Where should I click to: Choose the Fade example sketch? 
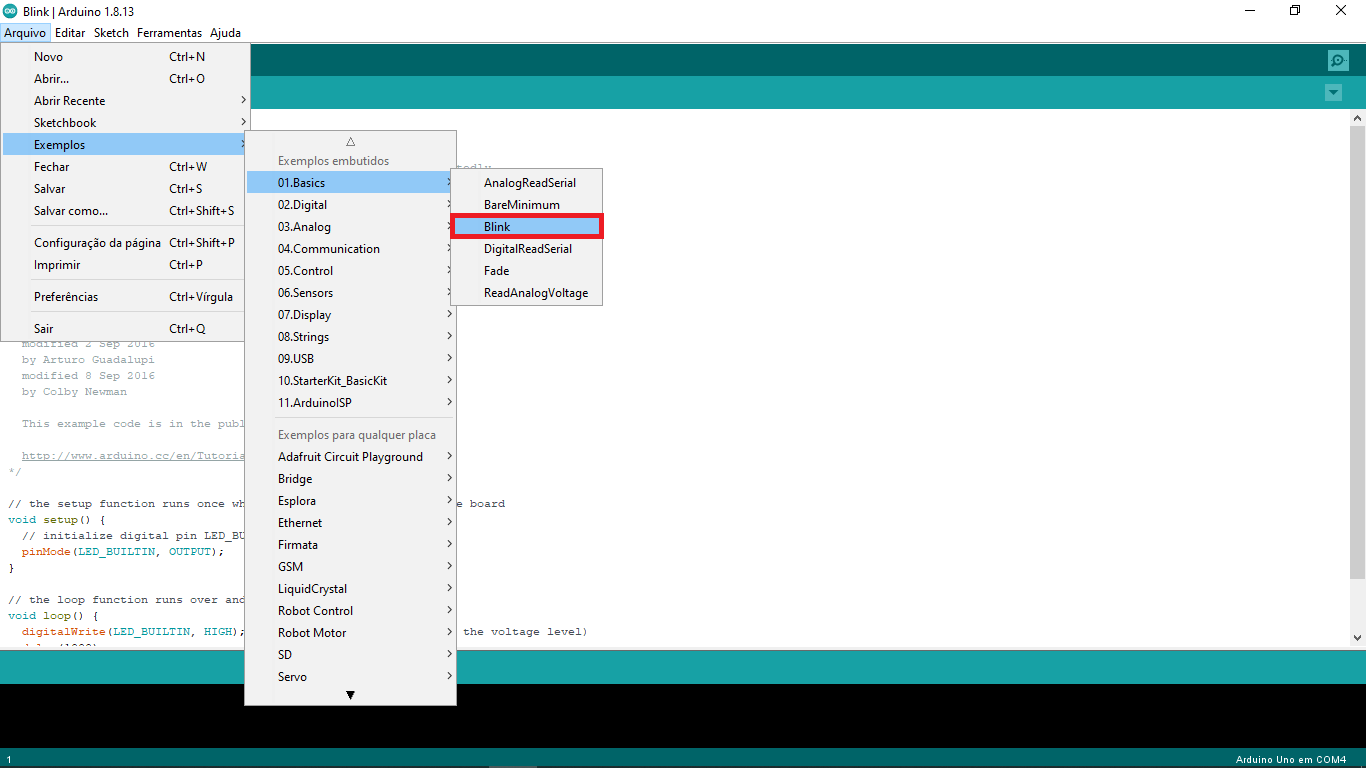pos(497,271)
